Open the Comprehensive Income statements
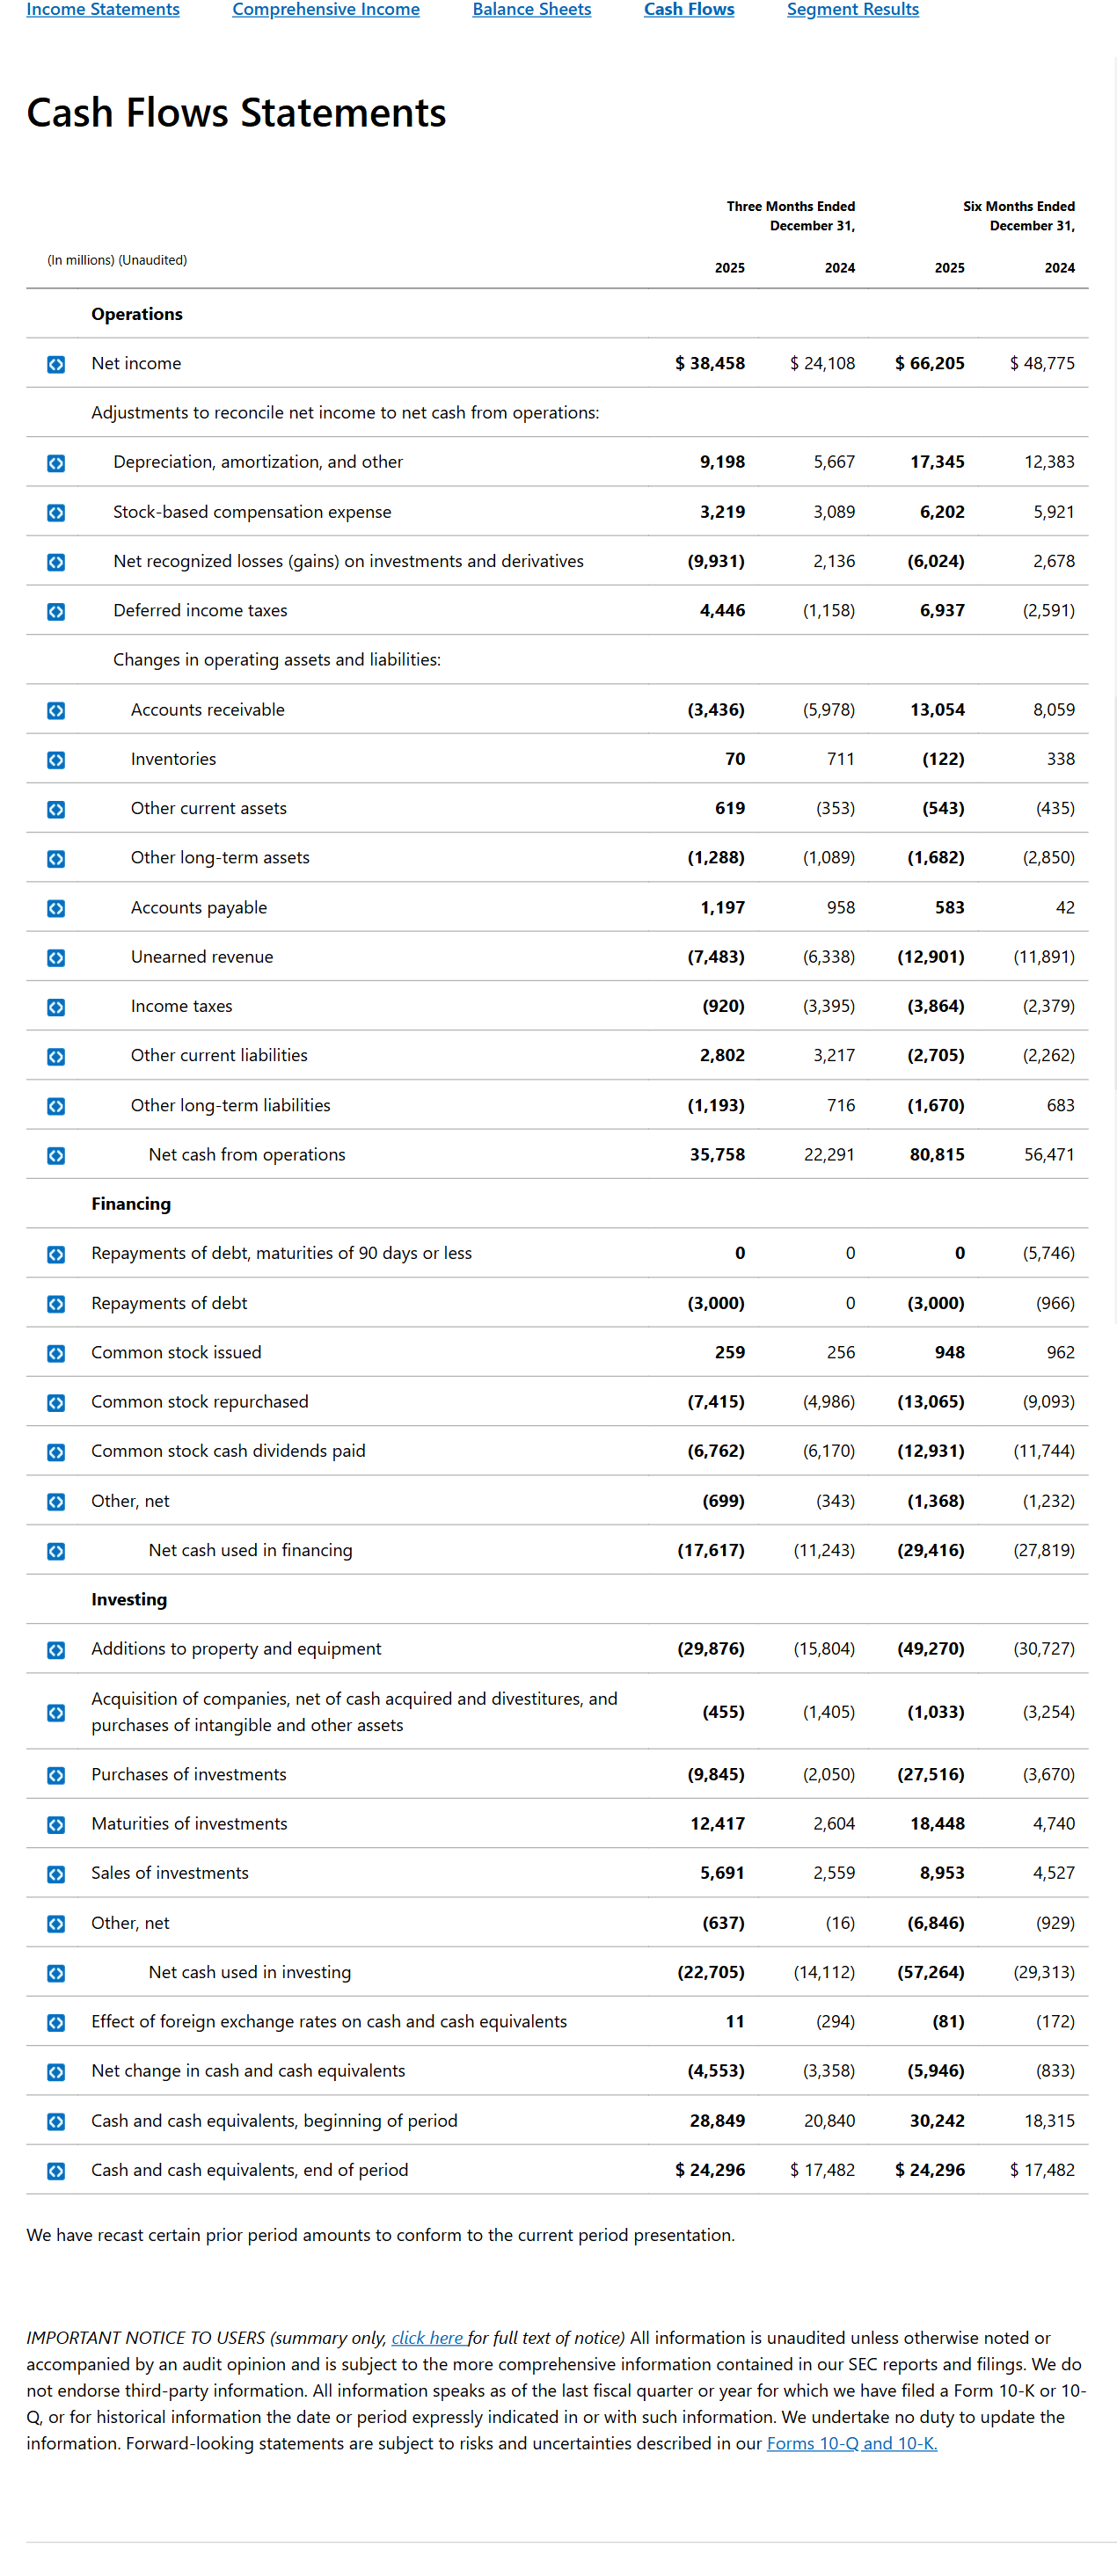 pos(326,10)
